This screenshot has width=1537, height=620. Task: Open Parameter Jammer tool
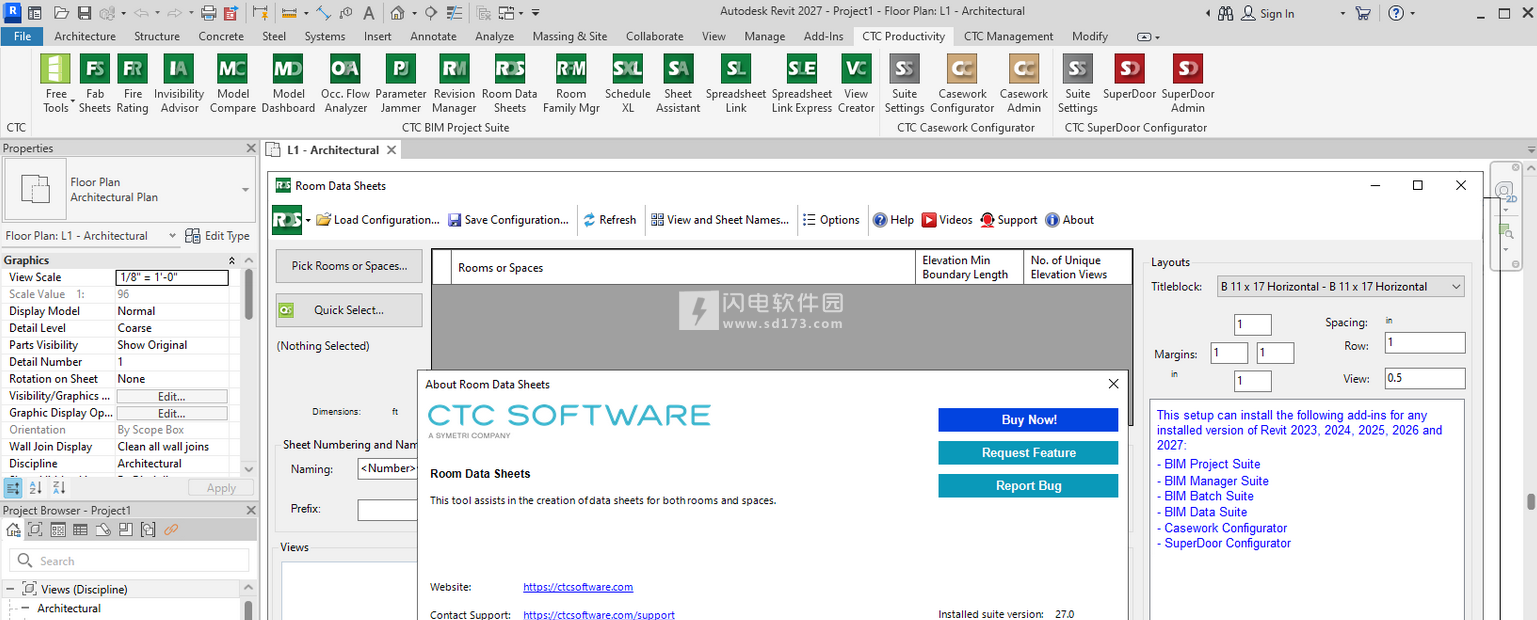(x=401, y=83)
